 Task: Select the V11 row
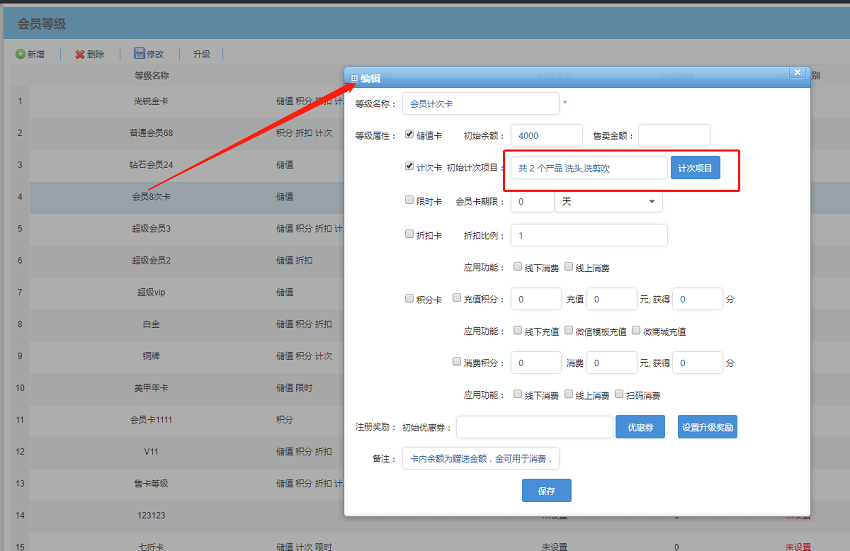pos(177,452)
